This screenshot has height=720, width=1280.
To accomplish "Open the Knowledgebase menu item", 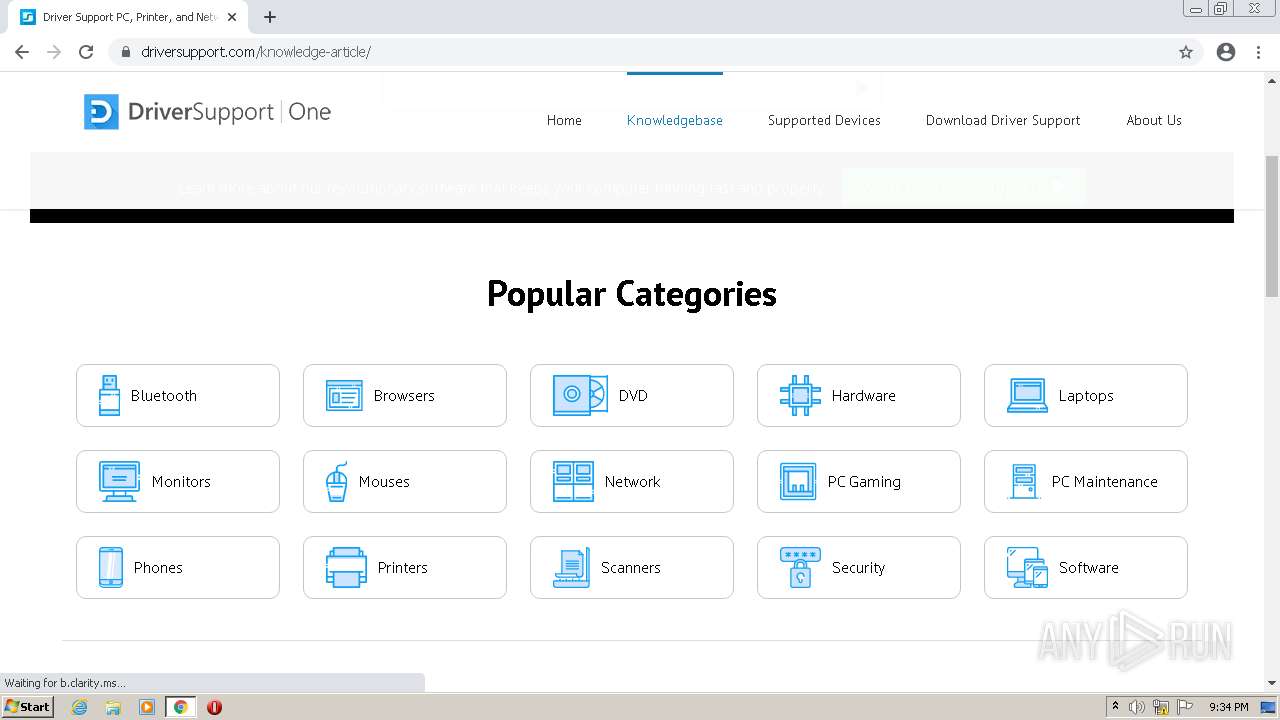I will point(675,120).
